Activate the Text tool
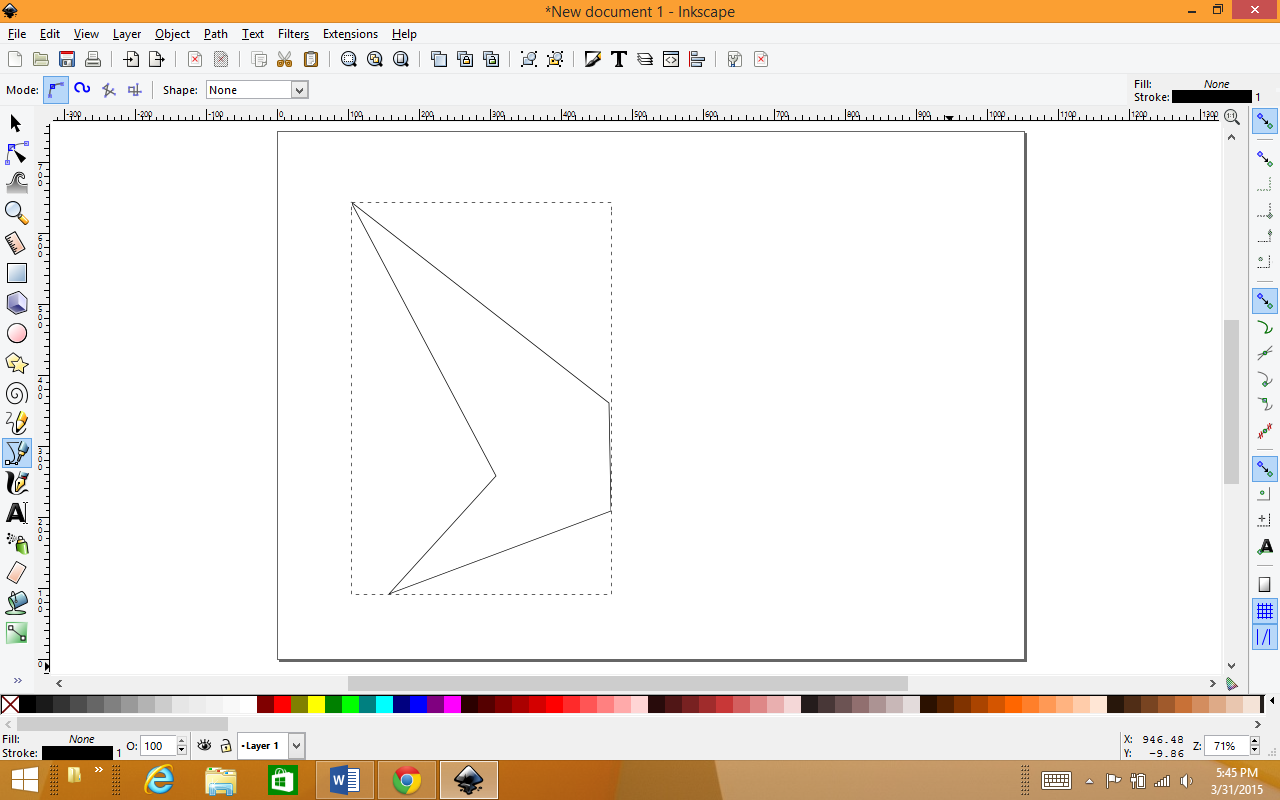 (16, 513)
